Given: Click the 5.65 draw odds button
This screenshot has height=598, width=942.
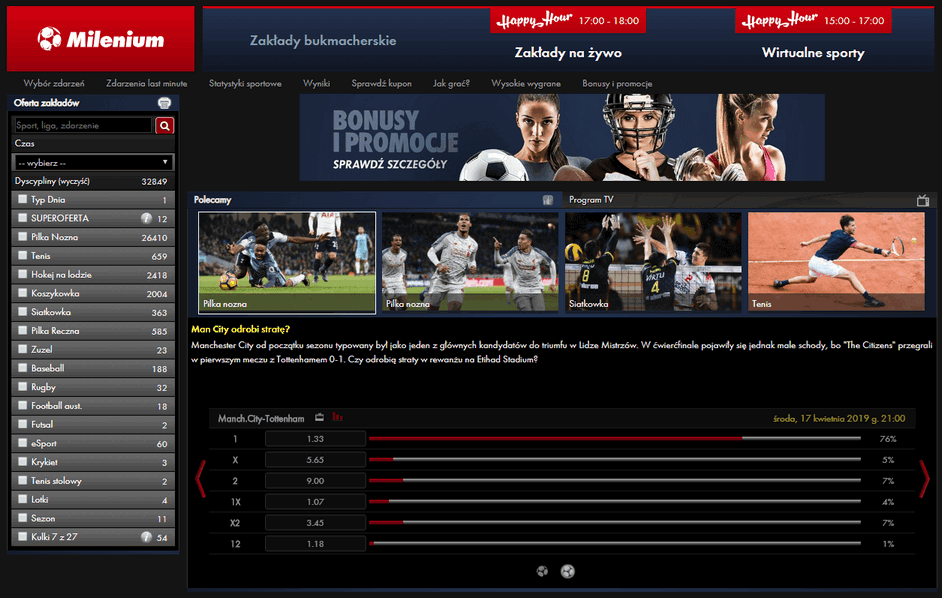Looking at the screenshot, I should (x=315, y=460).
